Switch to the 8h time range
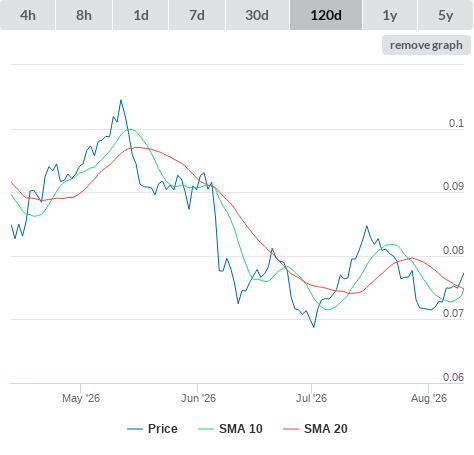Image resolution: width=474 pixels, height=455 pixels. (84, 15)
